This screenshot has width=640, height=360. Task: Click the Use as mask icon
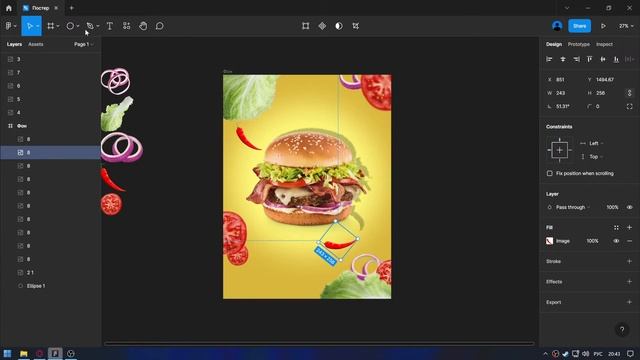click(339, 26)
